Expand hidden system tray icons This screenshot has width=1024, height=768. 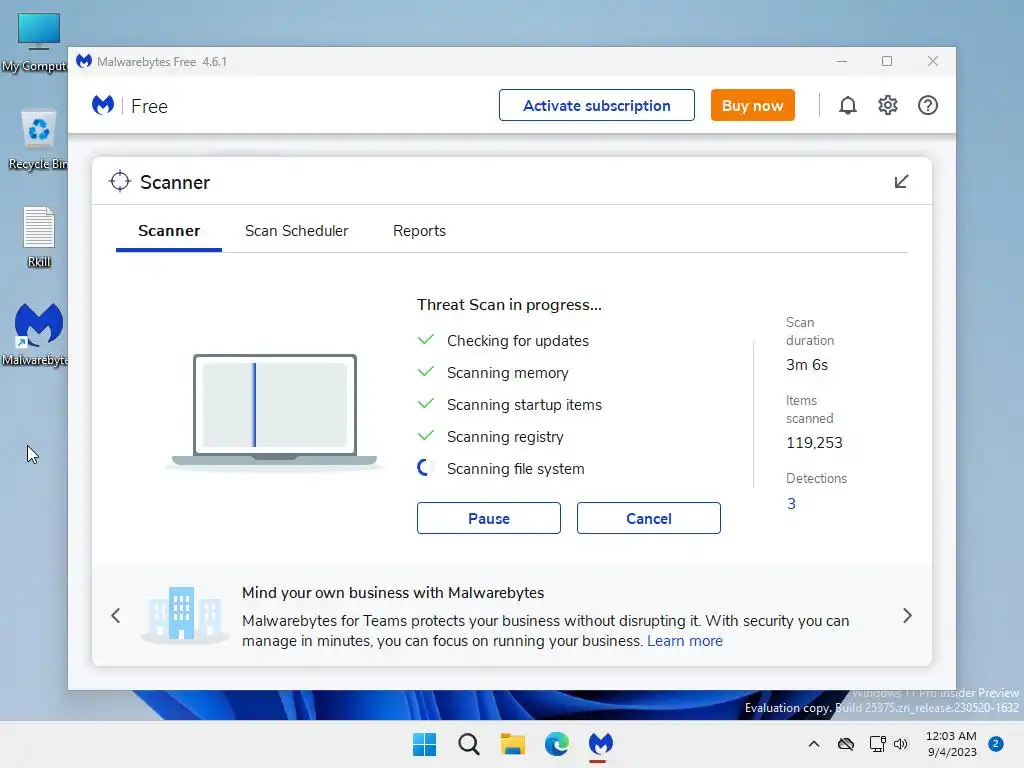coord(814,744)
